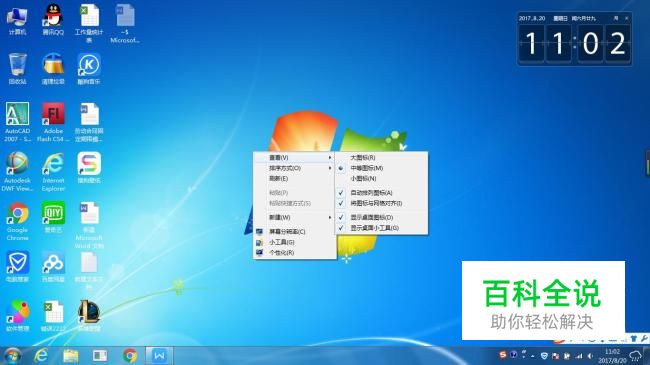This screenshot has width=650, height=365.
Task: Show hidden tray icons arrow
Action: 533,356
